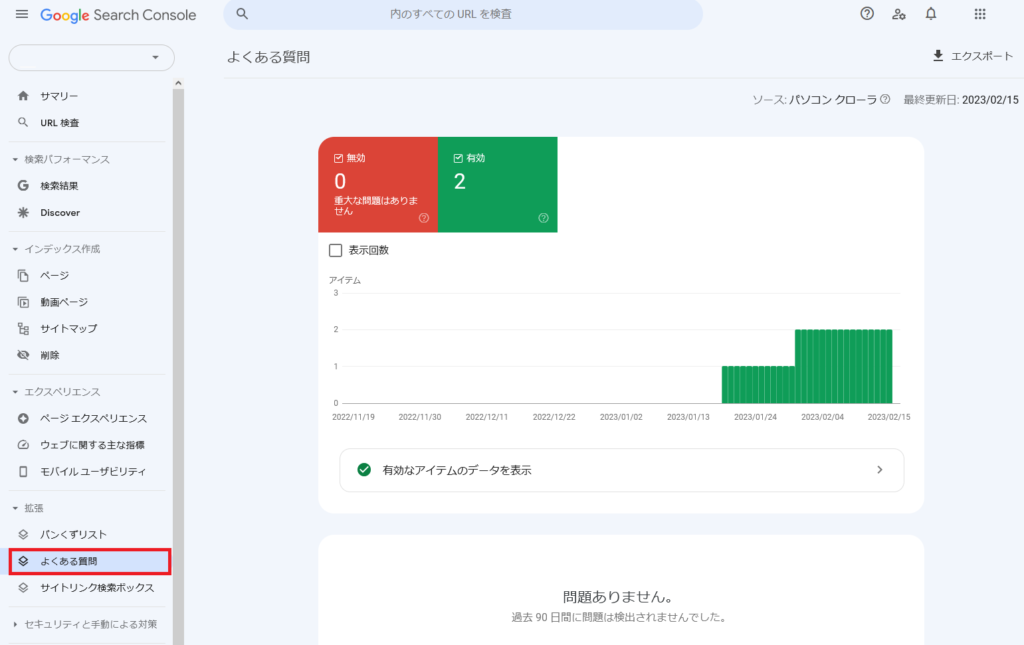Collapse the 拡張 section

tap(16, 508)
